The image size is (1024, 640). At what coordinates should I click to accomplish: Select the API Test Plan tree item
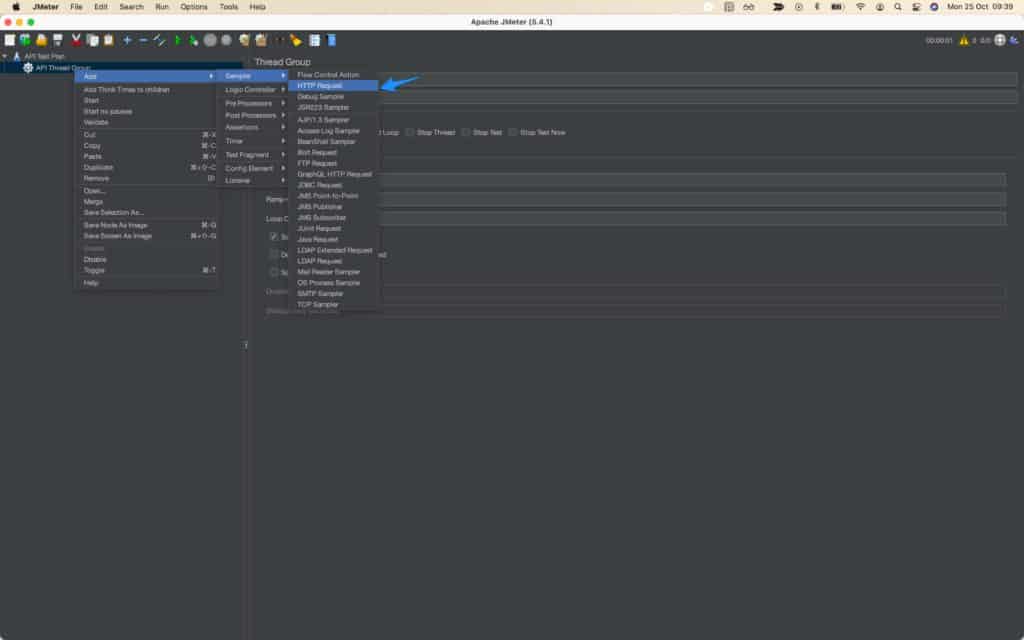(x=44, y=56)
